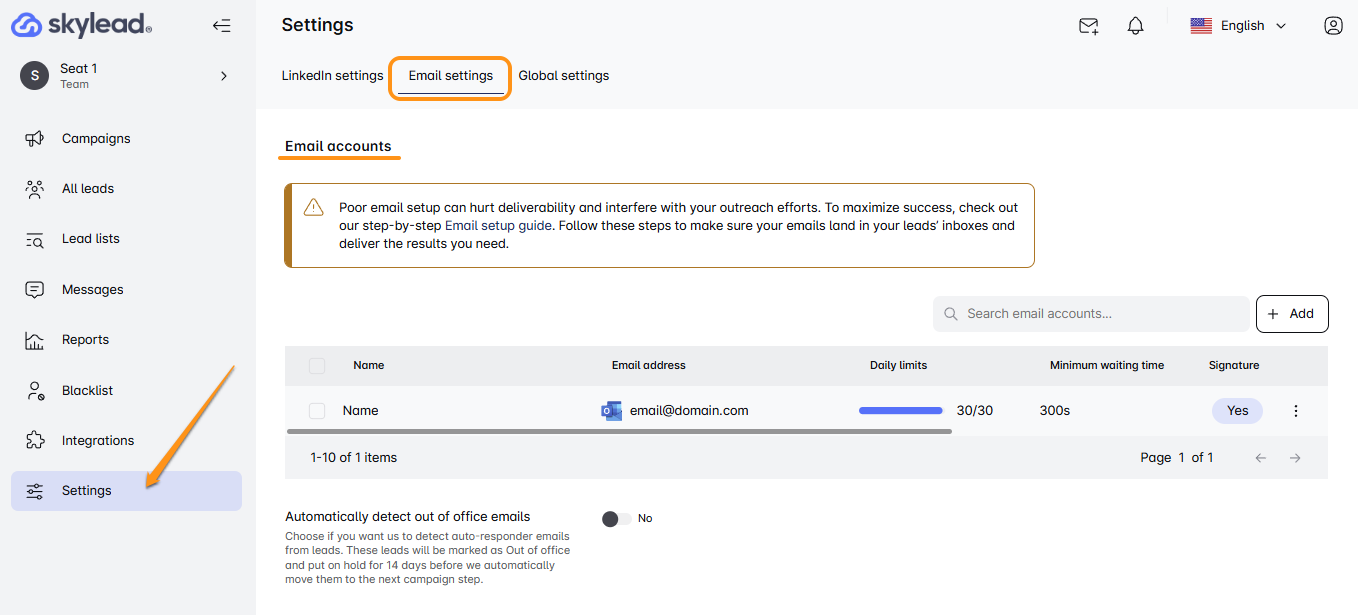This screenshot has height=615, width=1358.
Task: Expand the Seat 1 team chevron
Action: pyautogui.click(x=224, y=76)
